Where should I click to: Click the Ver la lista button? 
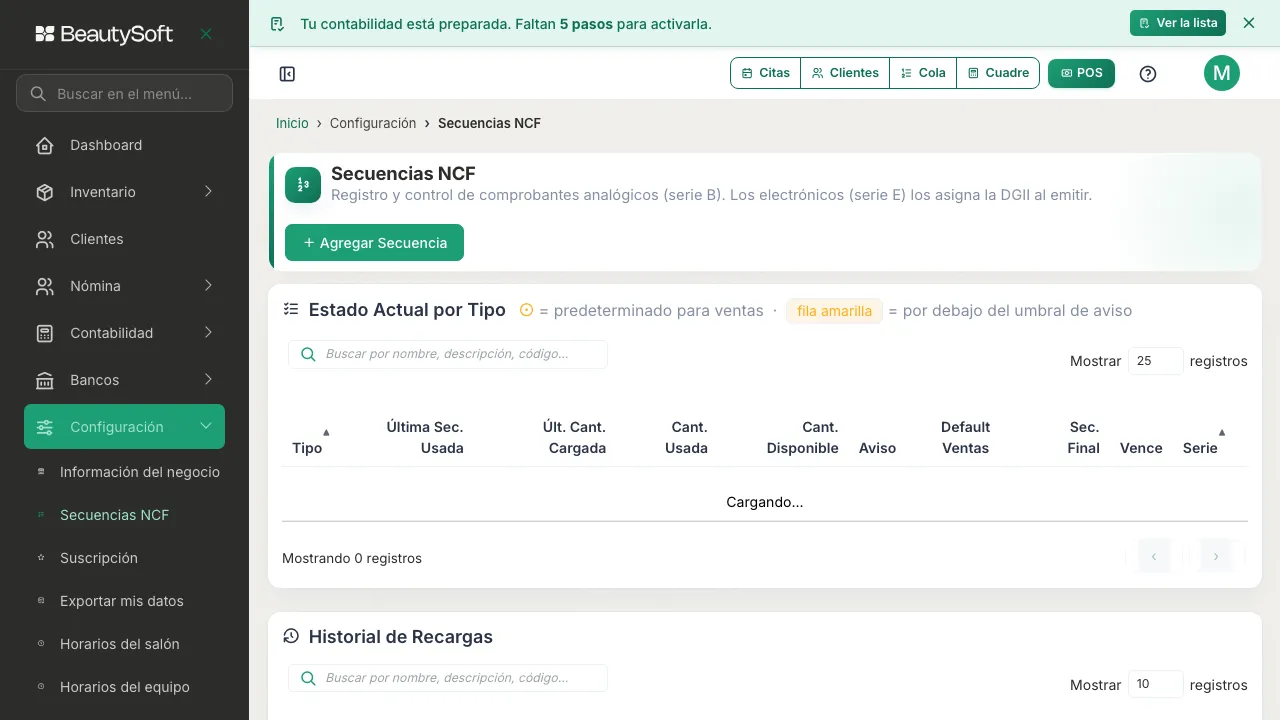point(1178,23)
